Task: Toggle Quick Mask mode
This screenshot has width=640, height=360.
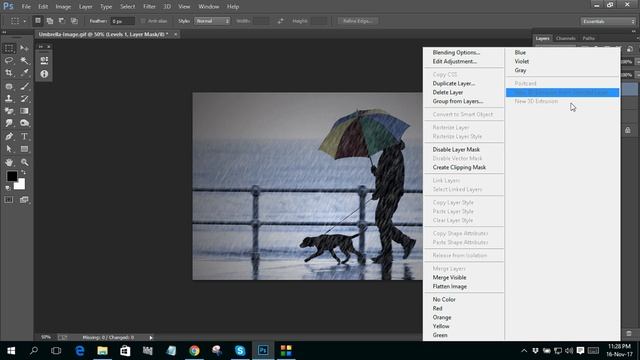Action: click(9, 200)
